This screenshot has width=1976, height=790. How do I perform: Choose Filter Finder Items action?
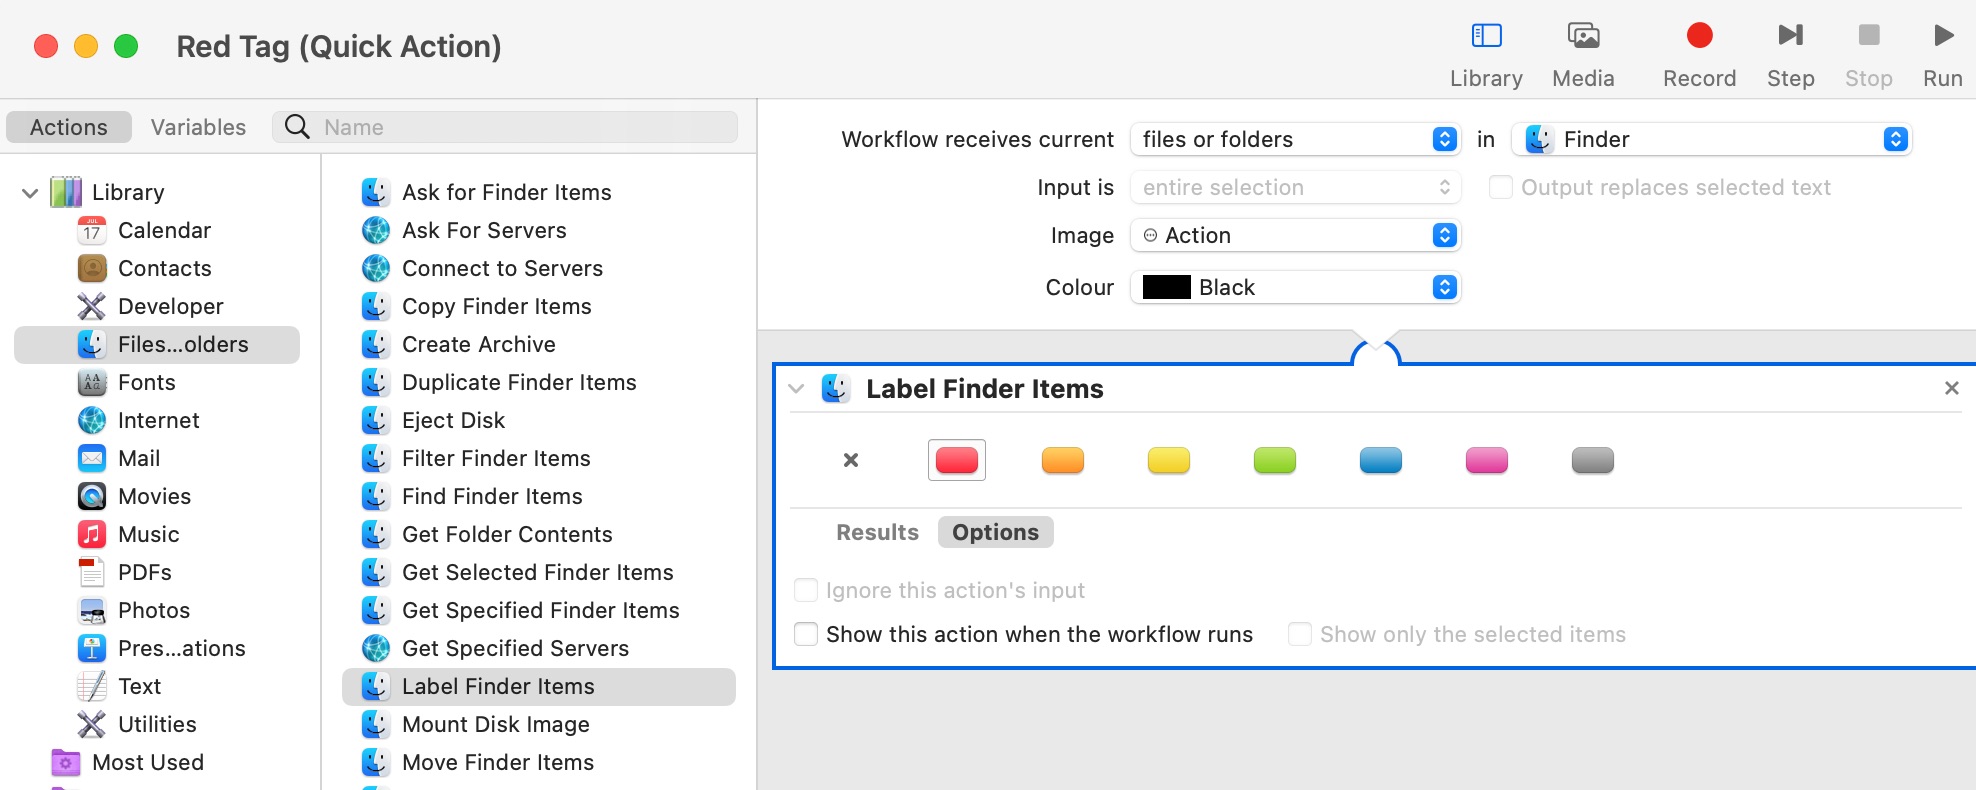point(496,458)
